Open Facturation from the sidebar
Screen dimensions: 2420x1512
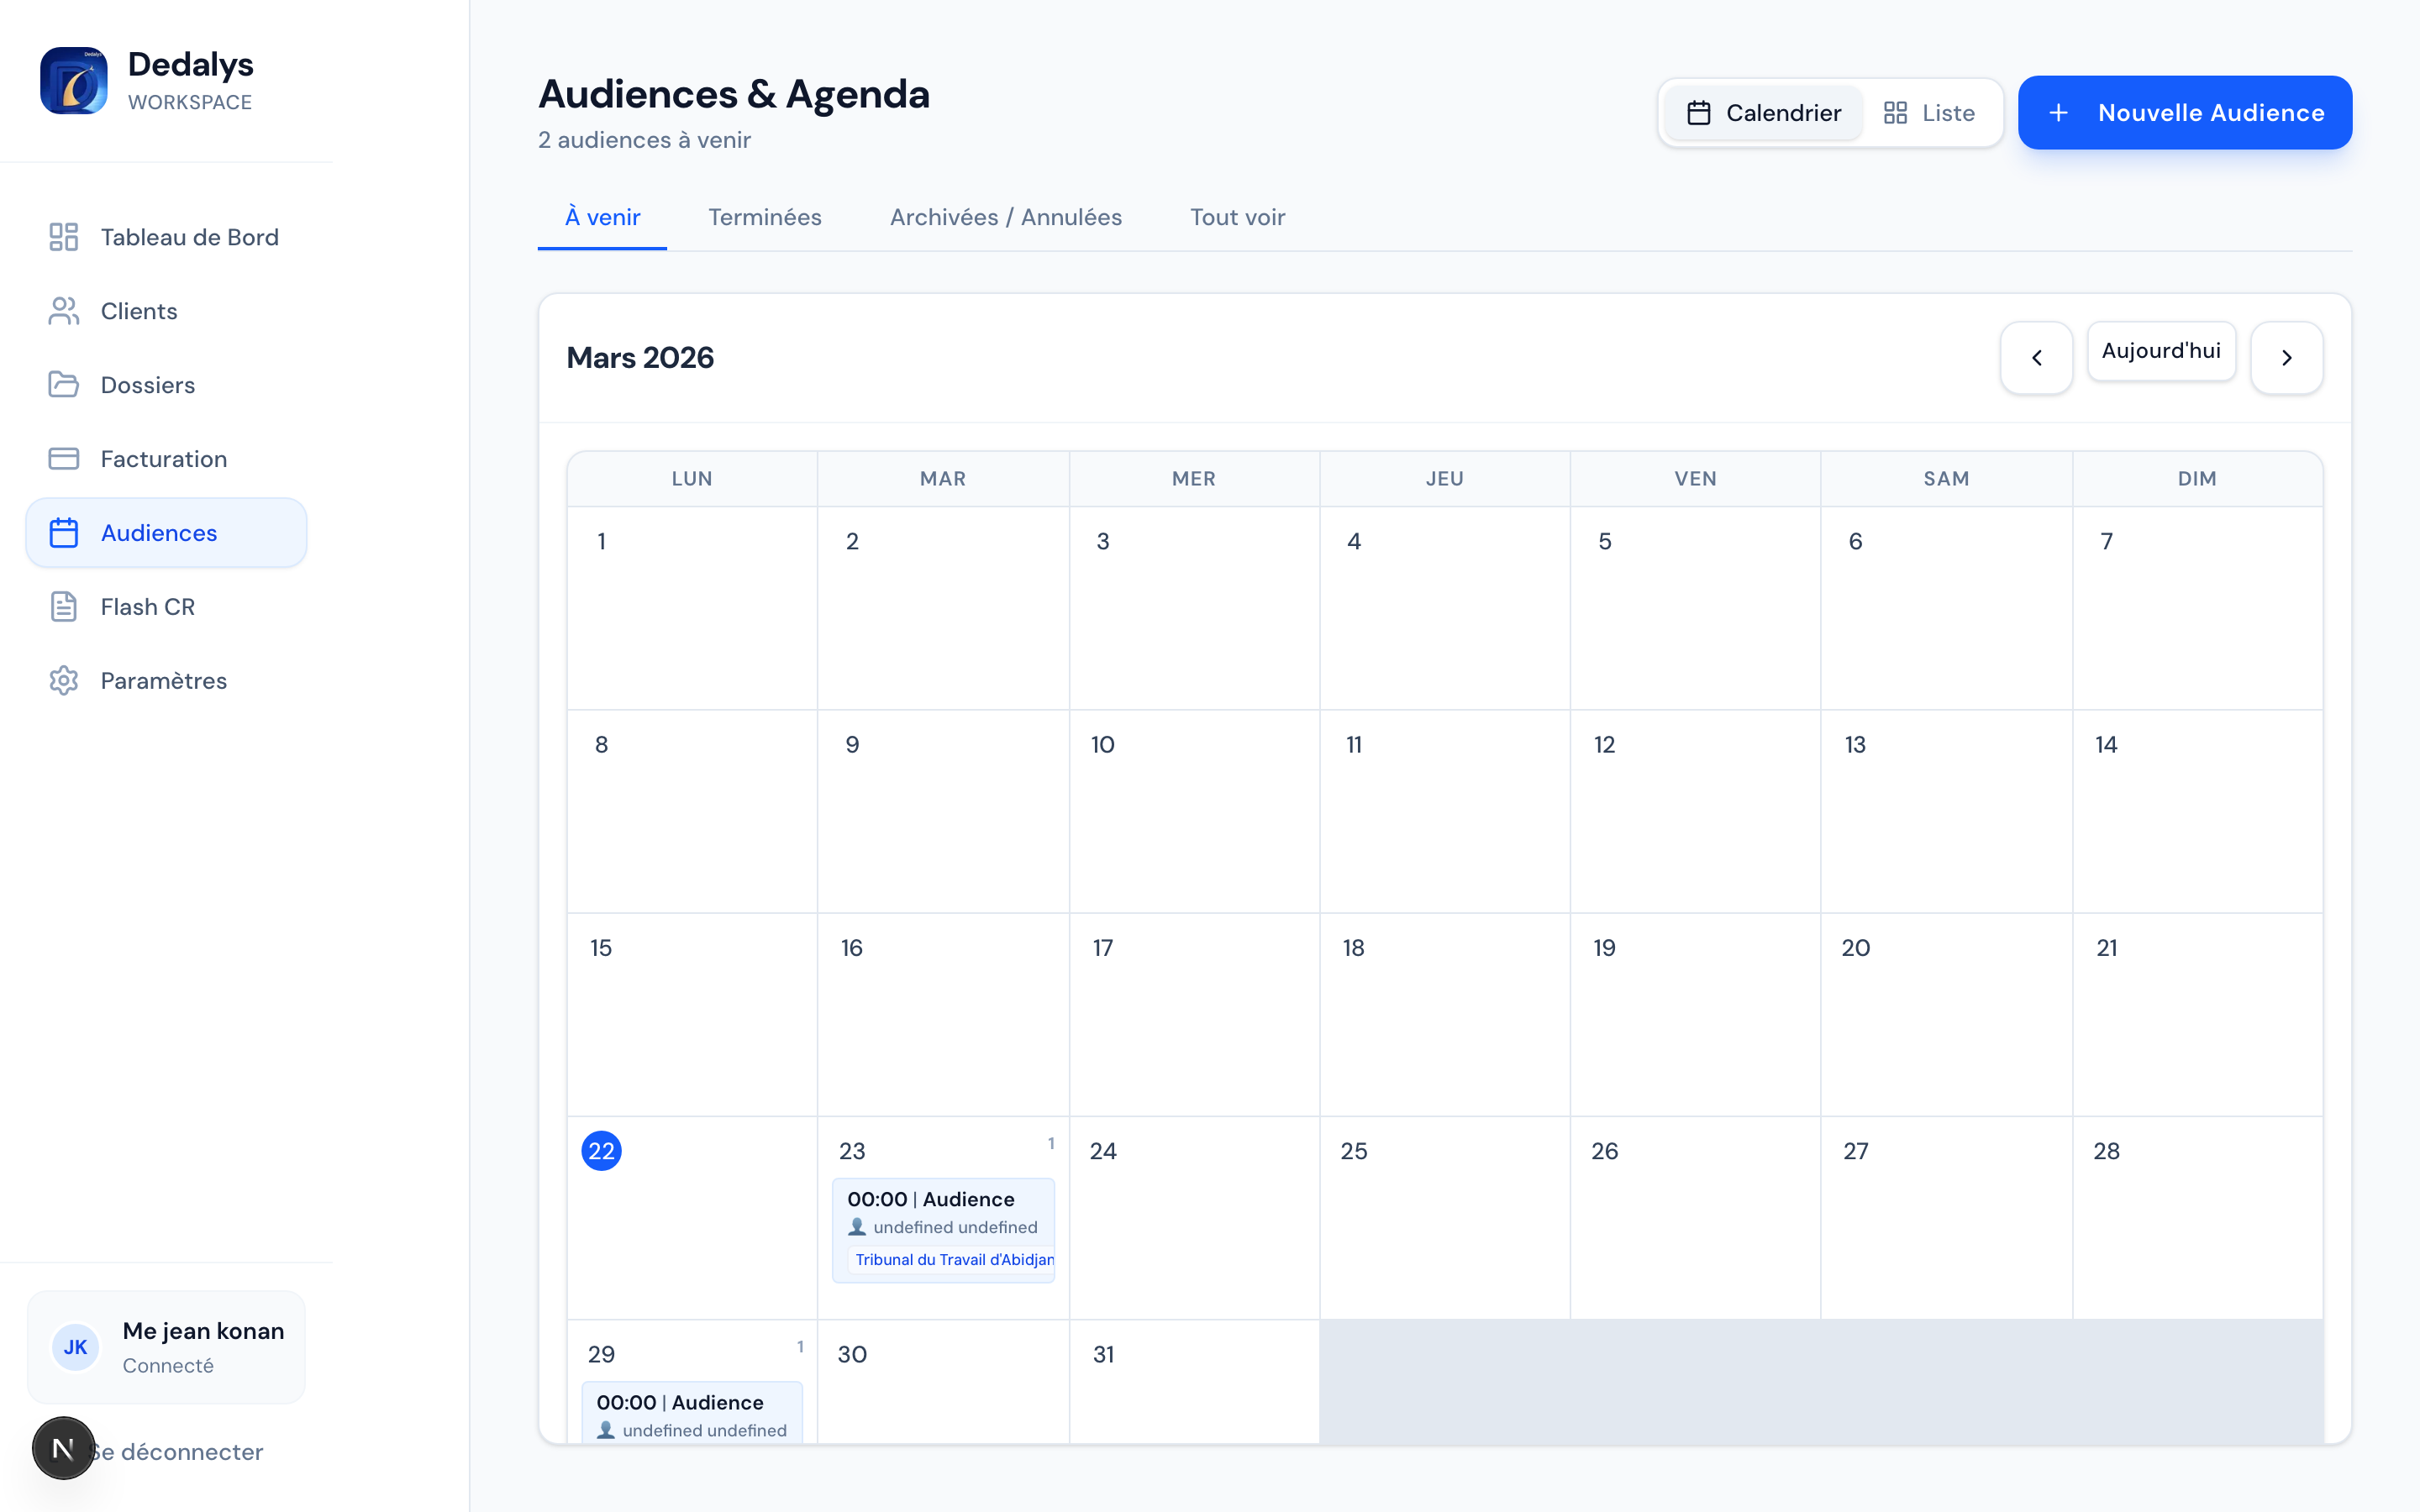(64, 458)
